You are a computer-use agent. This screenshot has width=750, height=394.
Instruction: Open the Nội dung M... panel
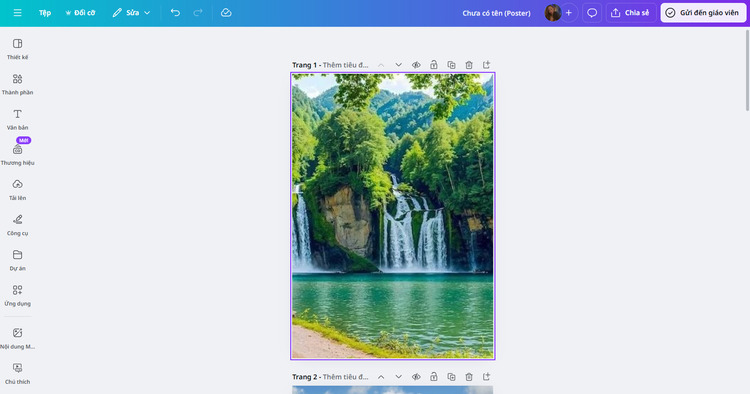pyautogui.click(x=18, y=339)
